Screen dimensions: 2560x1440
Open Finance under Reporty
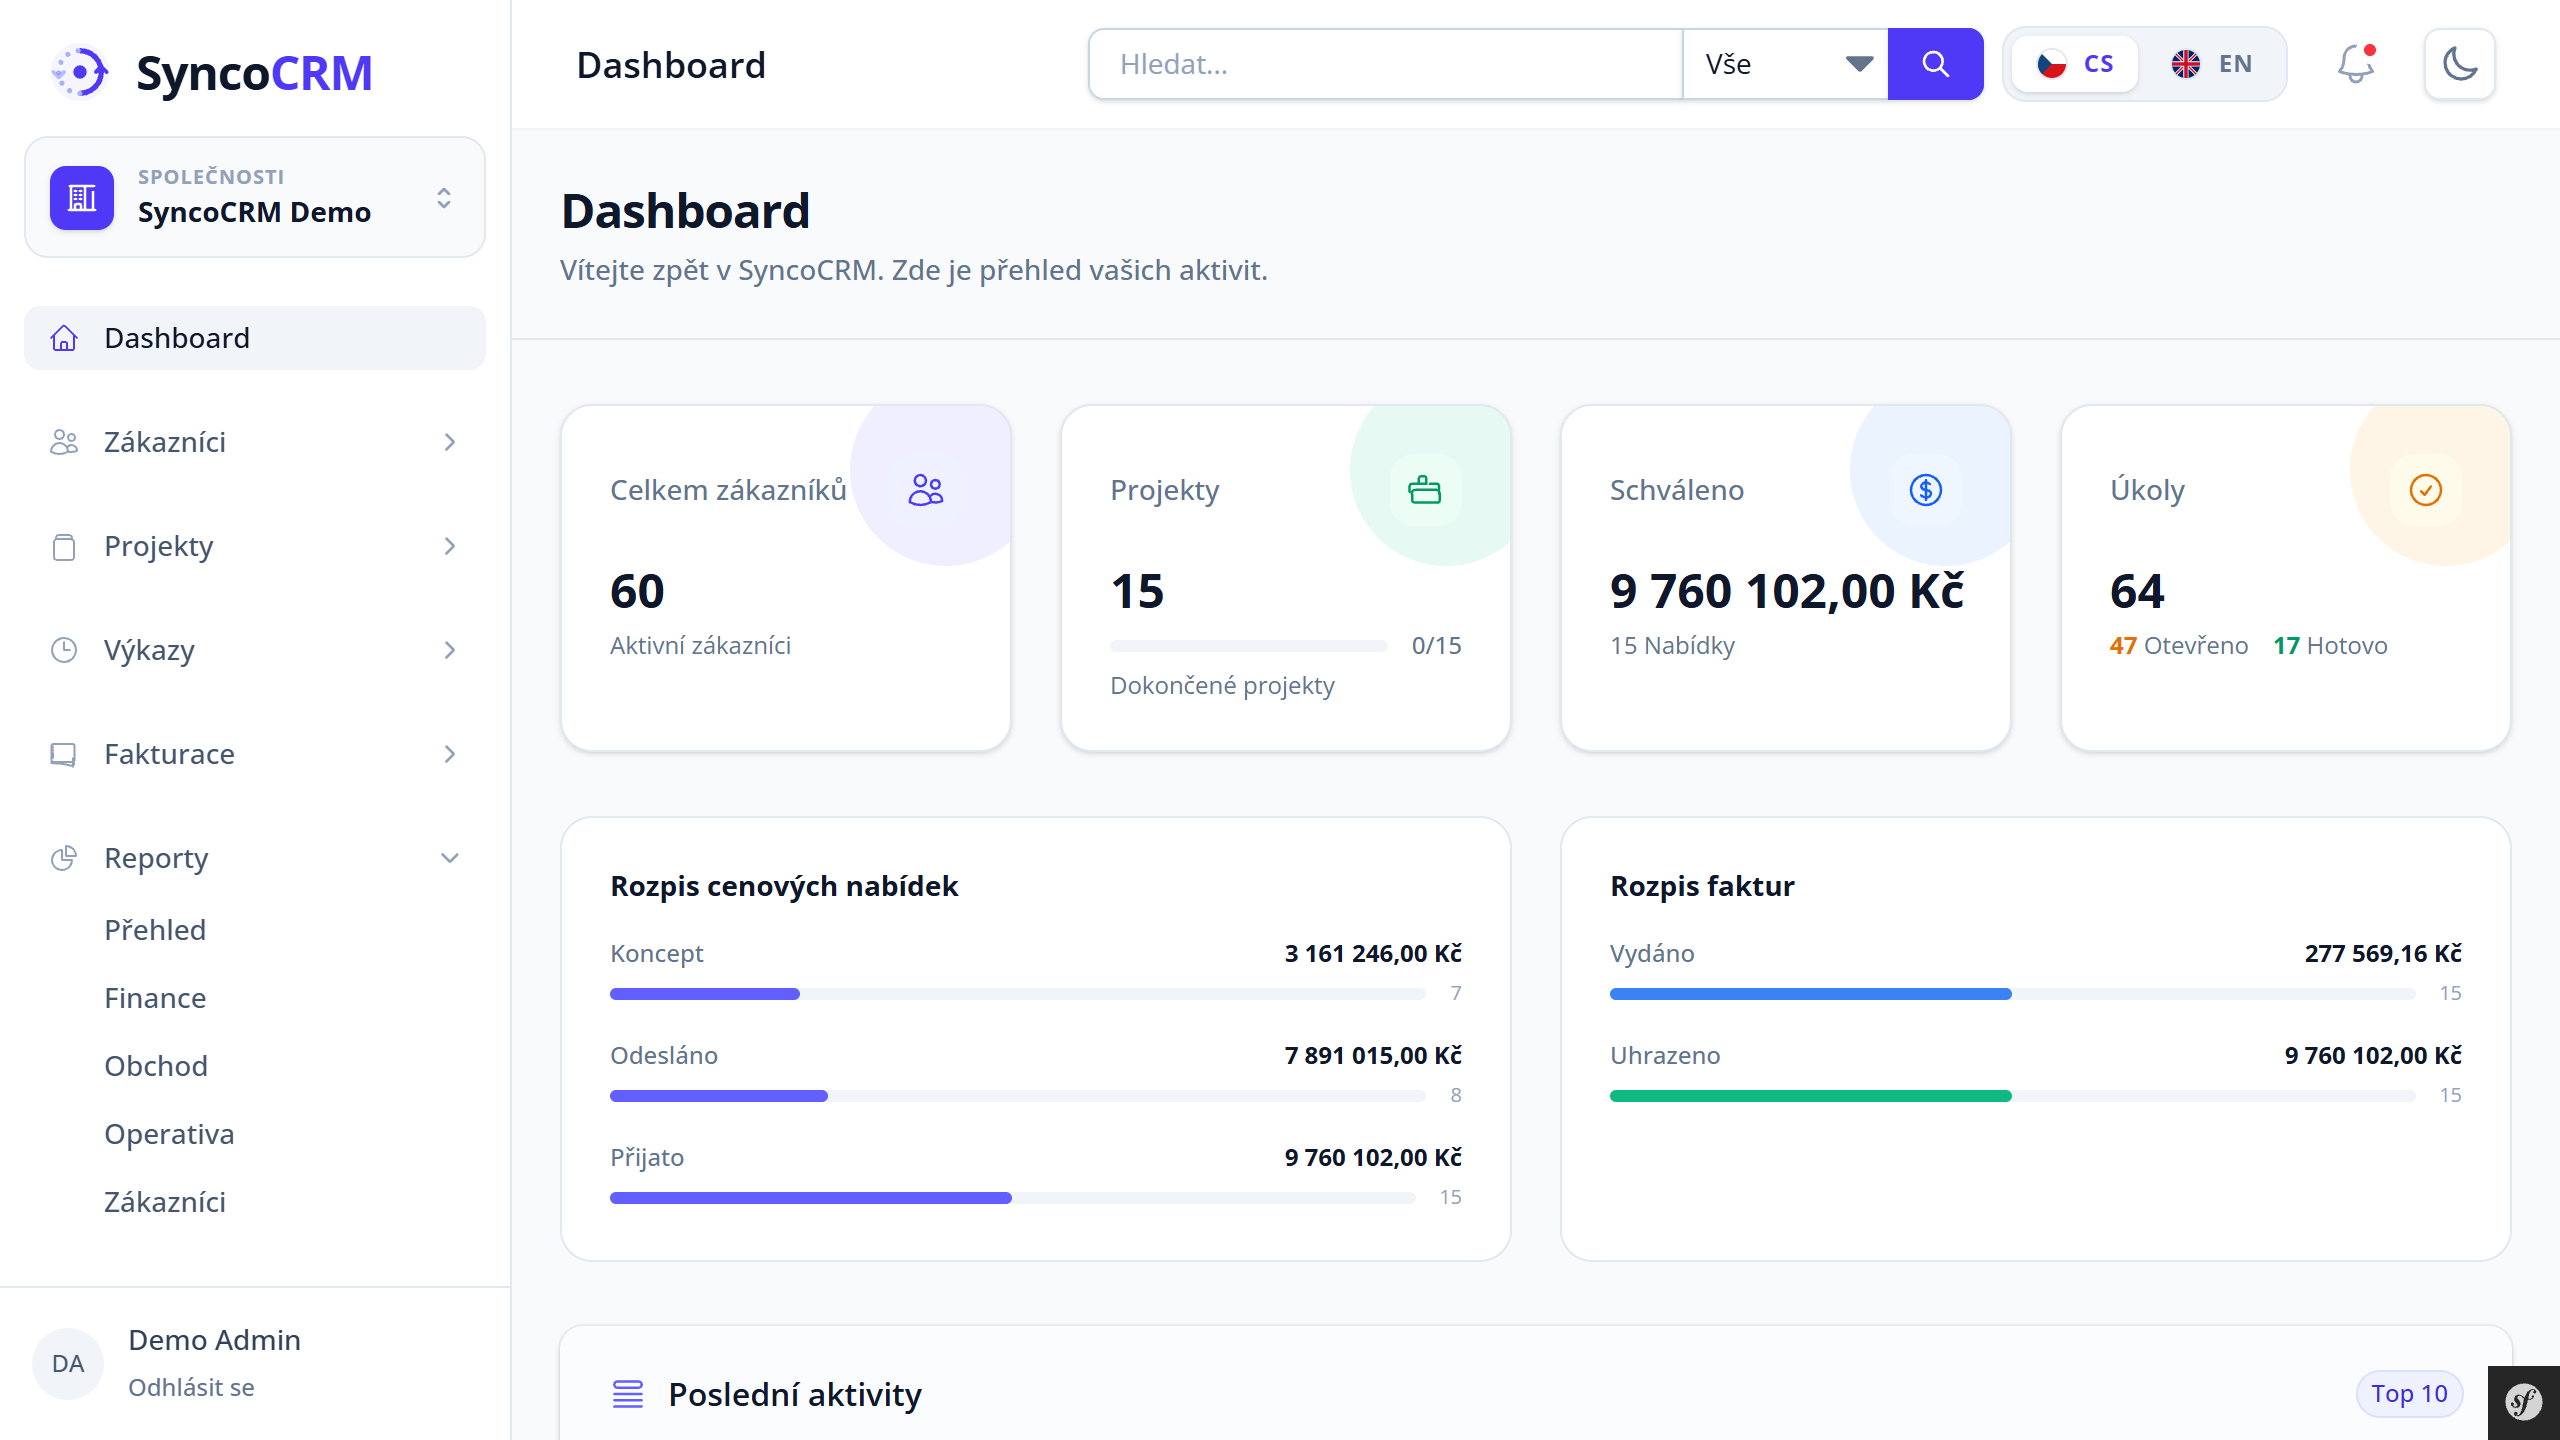tap(155, 998)
